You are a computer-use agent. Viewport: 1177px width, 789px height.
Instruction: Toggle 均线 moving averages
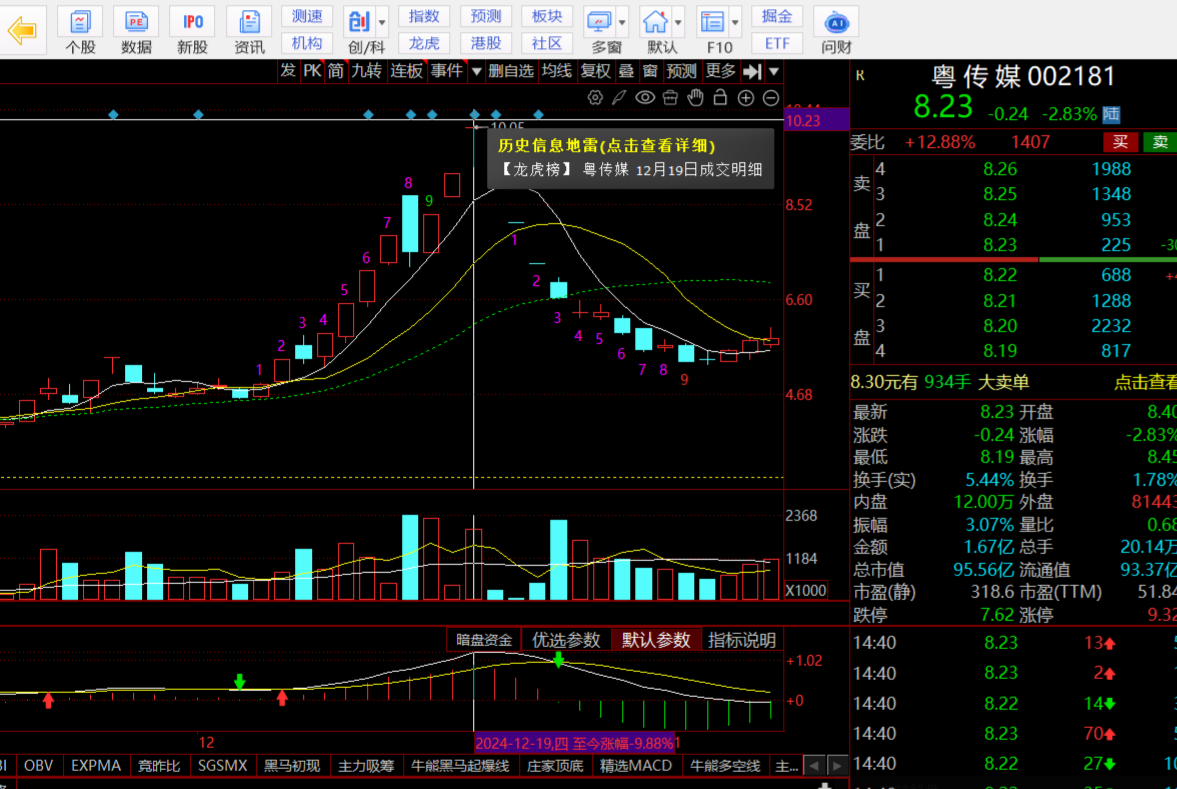tap(557, 71)
